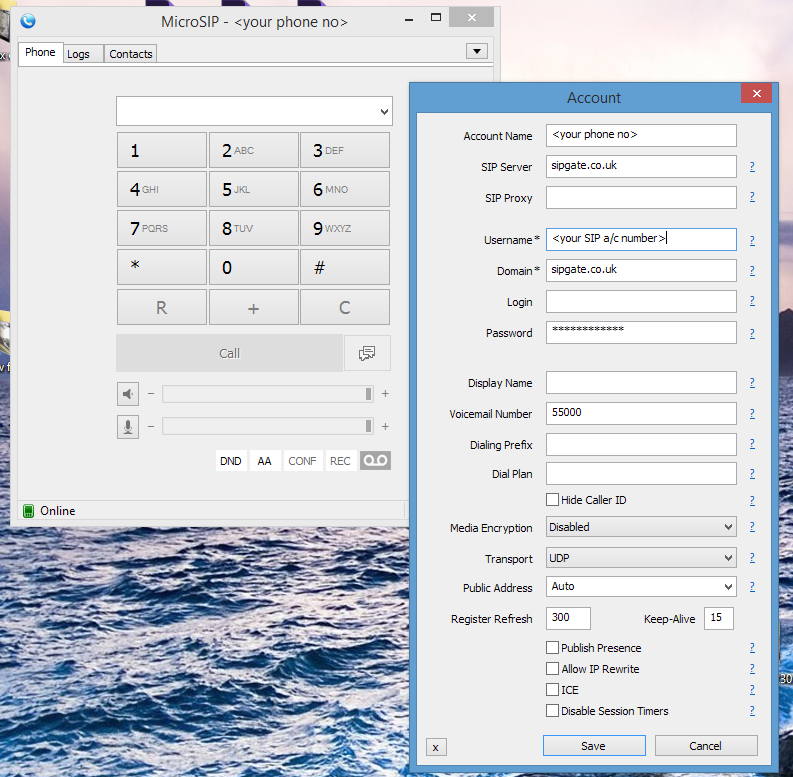Decrease speaker volume with minus sign
793x777 pixels.
pos(151,394)
